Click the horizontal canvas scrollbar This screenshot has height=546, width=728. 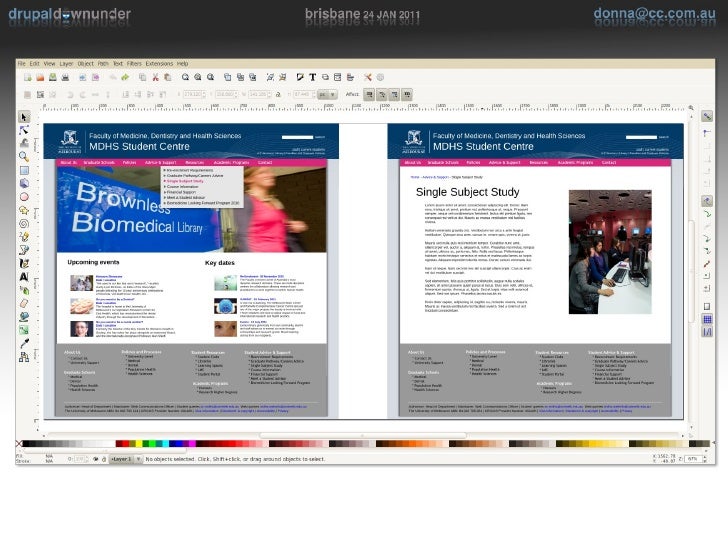[364, 436]
